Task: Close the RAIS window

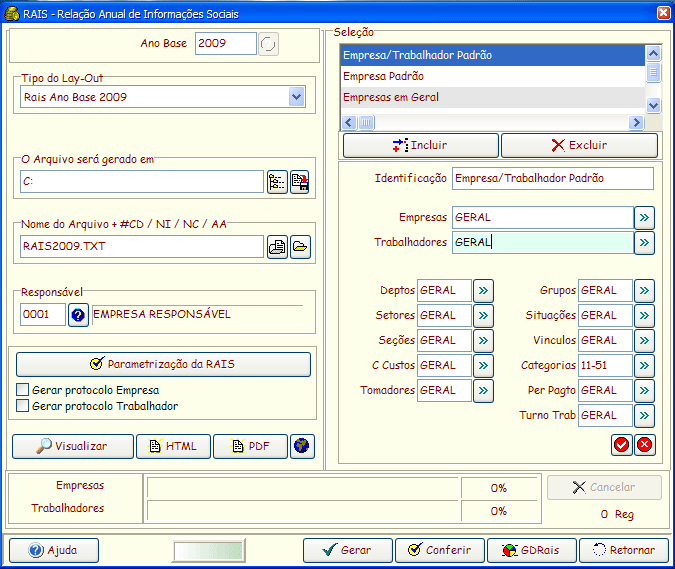Action: pos(663,13)
